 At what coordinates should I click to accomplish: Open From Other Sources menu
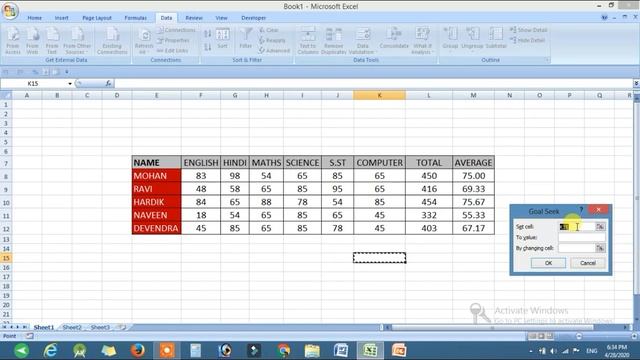[77, 40]
